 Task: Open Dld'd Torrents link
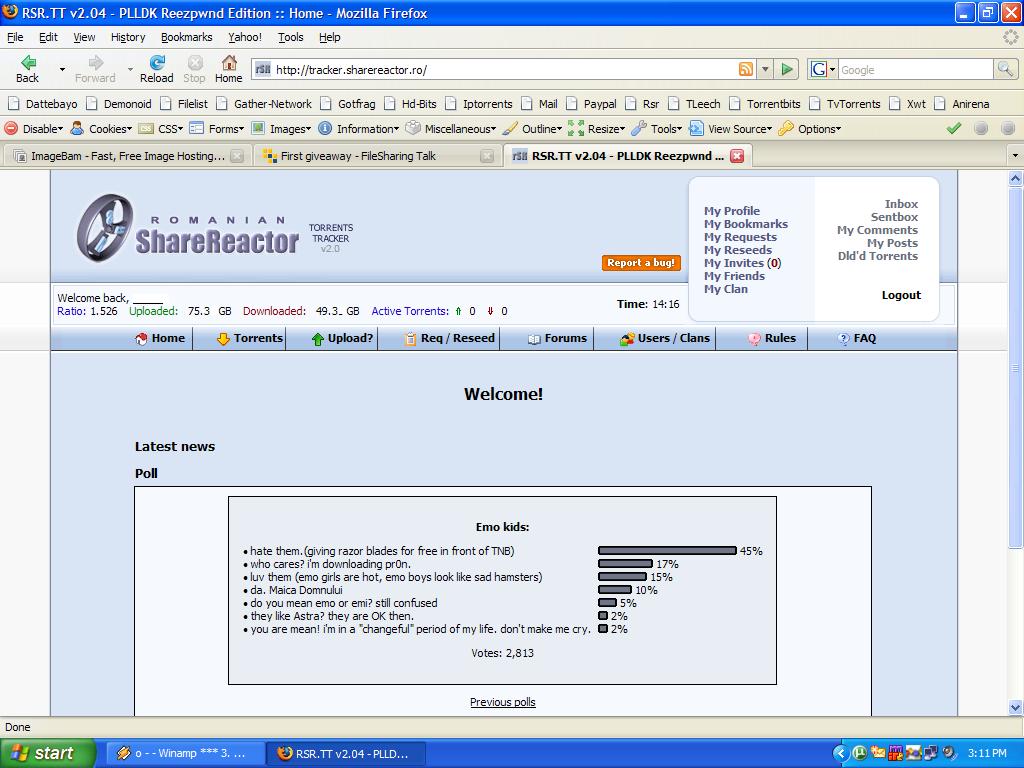[x=878, y=256]
